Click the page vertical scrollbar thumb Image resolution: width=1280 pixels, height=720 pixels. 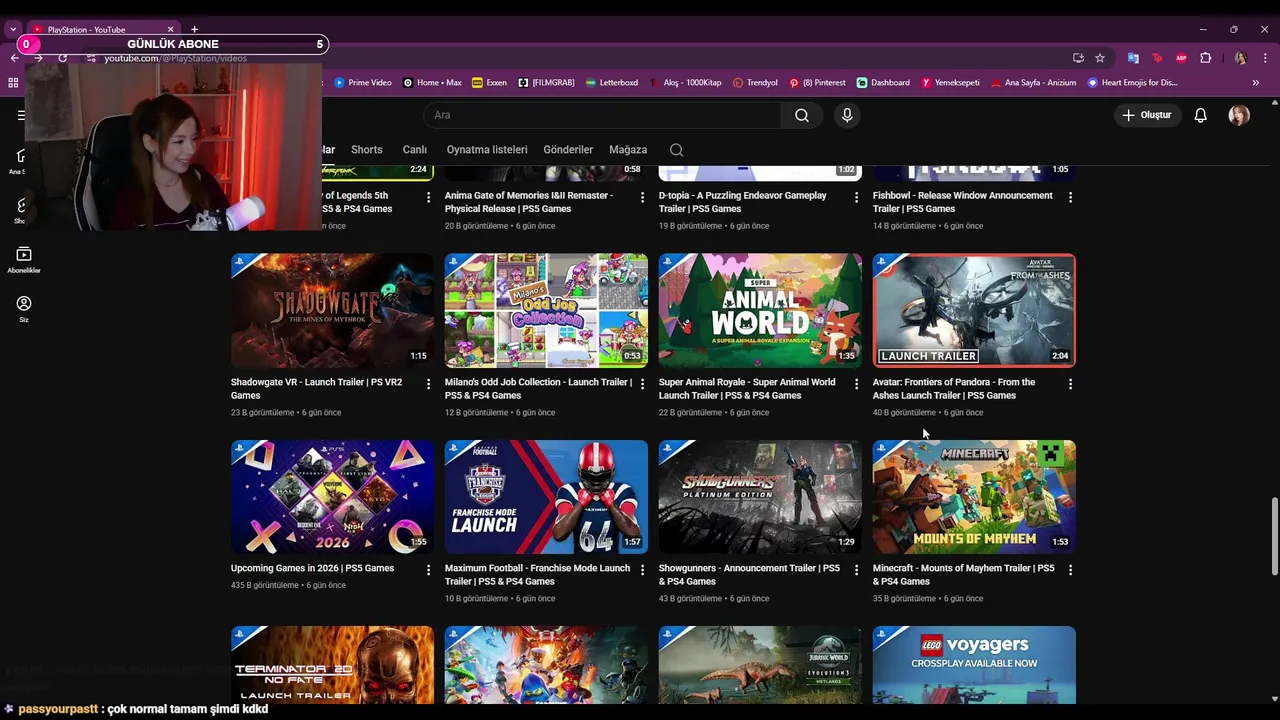1274,536
